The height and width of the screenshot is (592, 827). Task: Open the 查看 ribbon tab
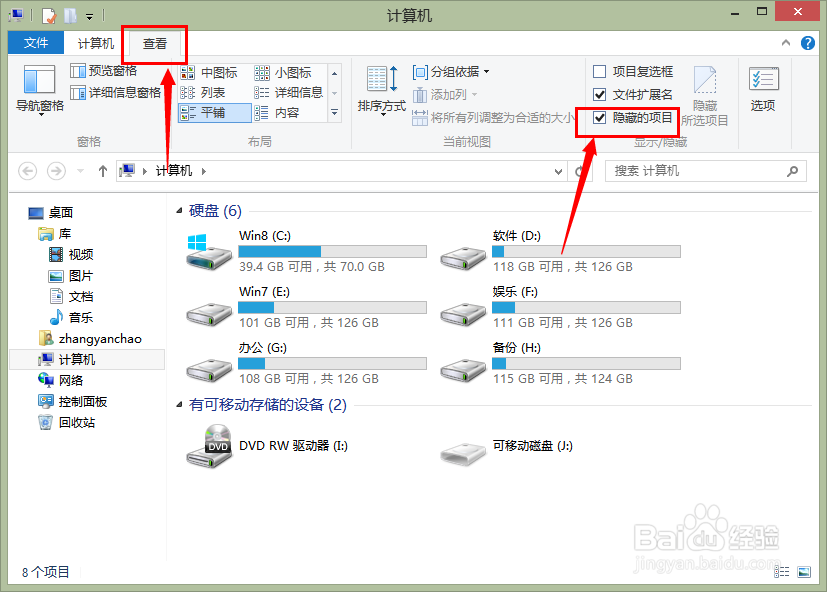(x=155, y=43)
